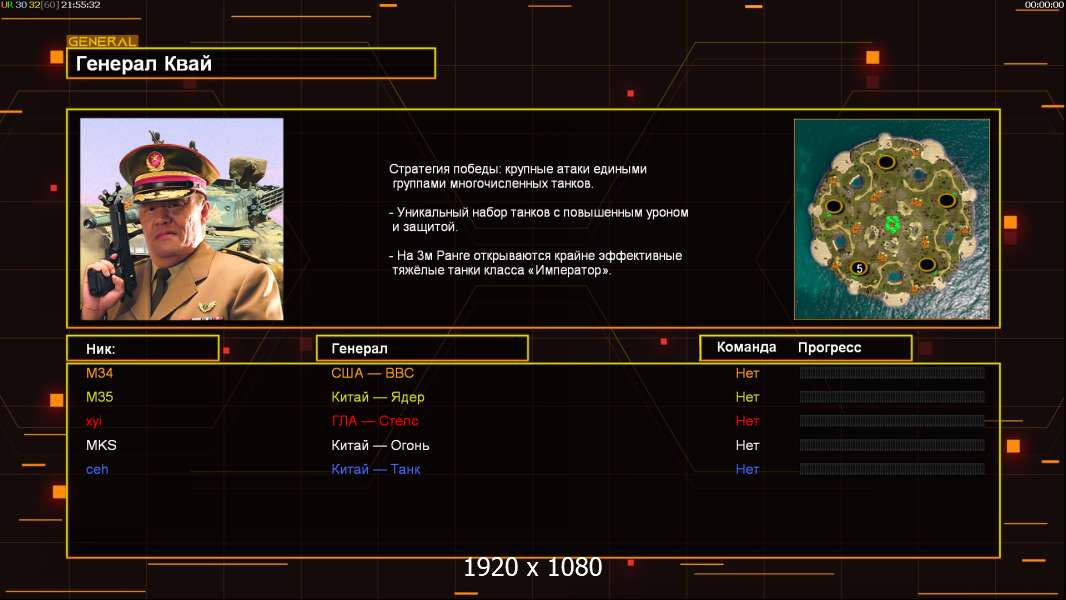Click the loading progress bar for ceh

click(892, 469)
